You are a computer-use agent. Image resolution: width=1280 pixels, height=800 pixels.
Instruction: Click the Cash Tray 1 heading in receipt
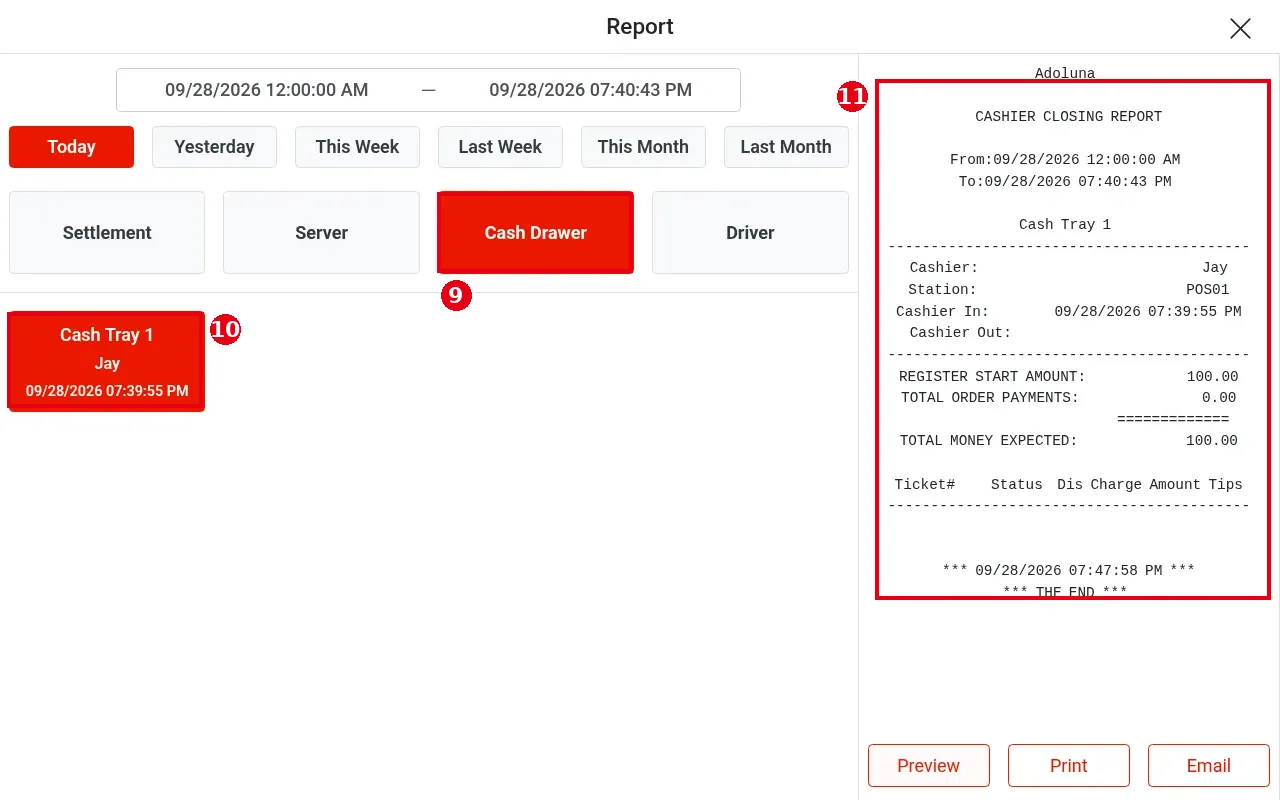(x=1065, y=225)
